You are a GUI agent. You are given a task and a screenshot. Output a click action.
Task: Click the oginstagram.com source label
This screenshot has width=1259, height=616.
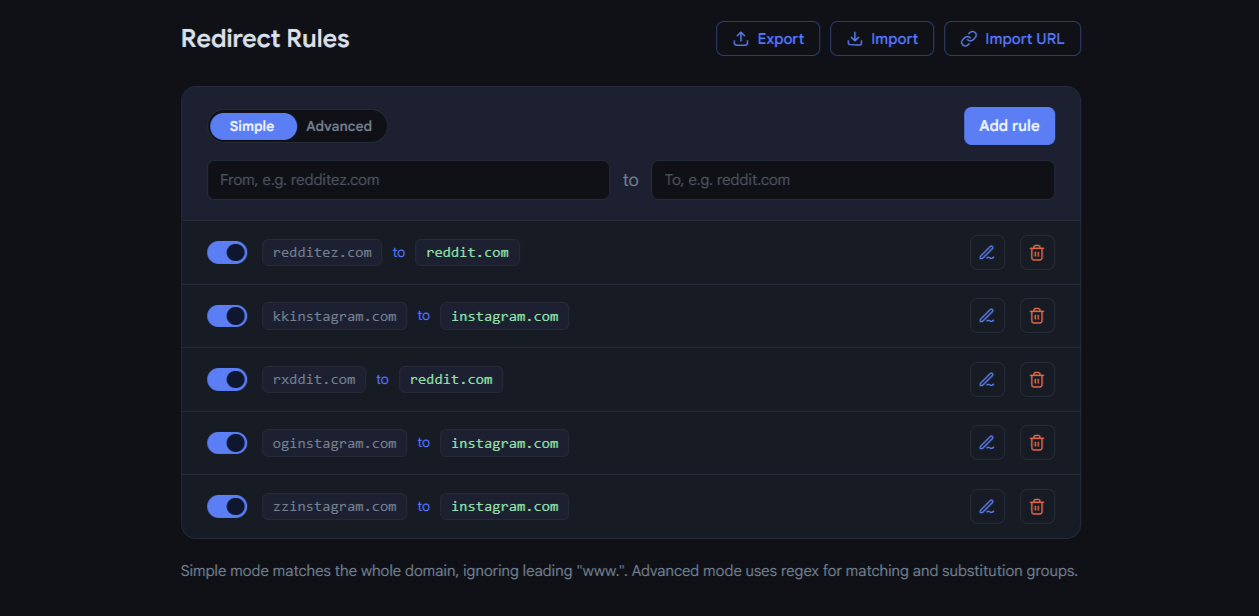coord(335,442)
